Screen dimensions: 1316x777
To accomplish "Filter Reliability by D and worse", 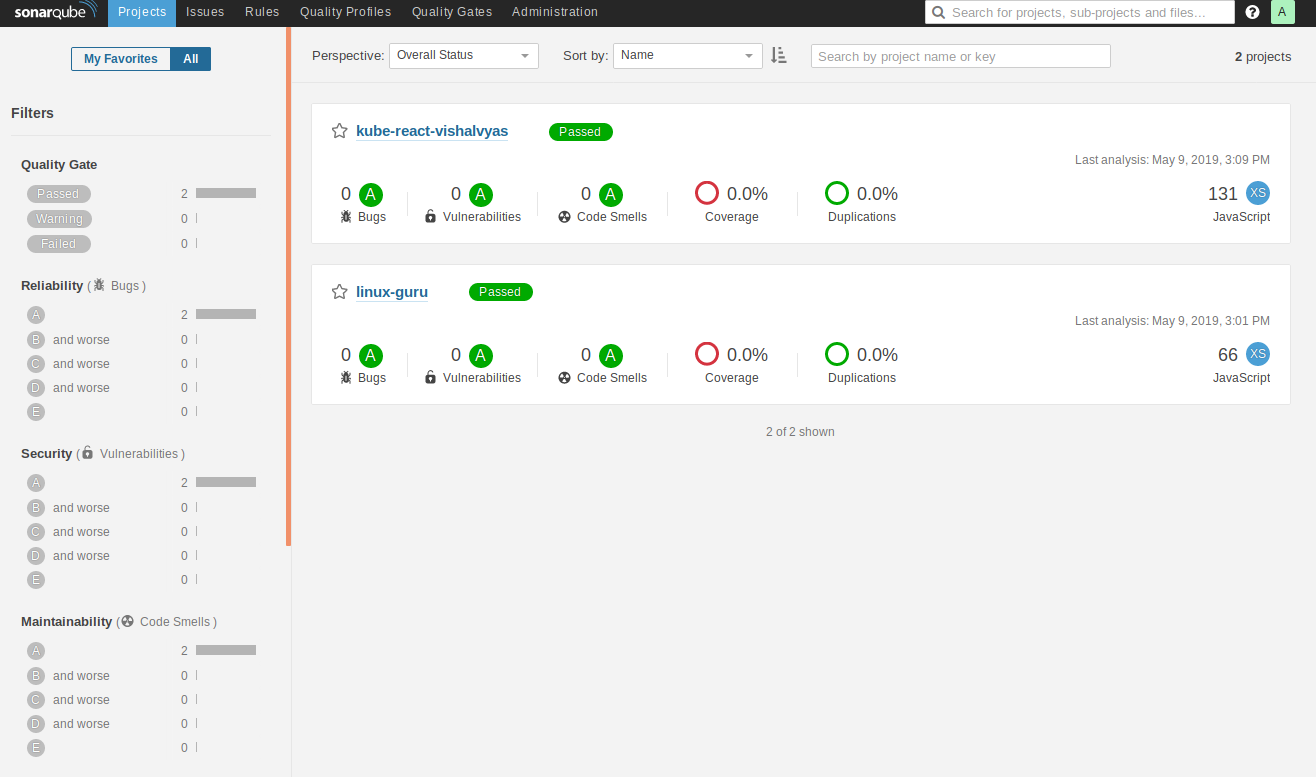I will [x=68, y=388].
